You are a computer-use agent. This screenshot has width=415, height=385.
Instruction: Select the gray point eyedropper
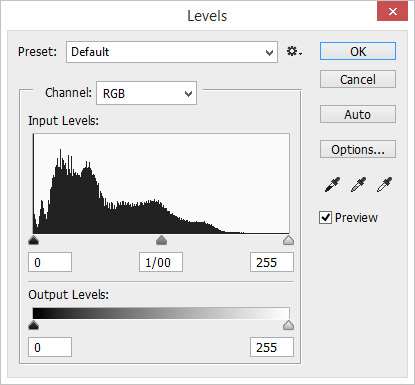tap(358, 184)
